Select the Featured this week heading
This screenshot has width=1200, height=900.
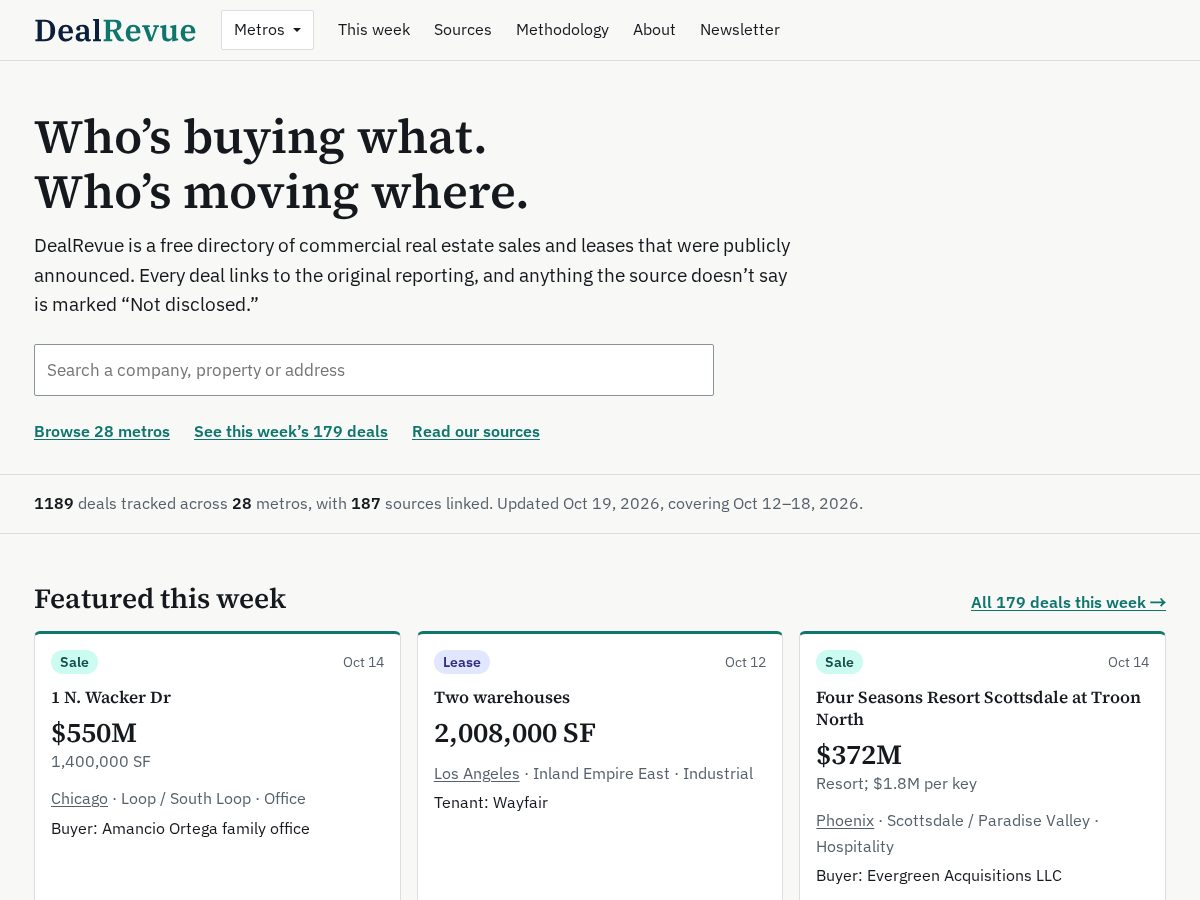[x=160, y=599]
